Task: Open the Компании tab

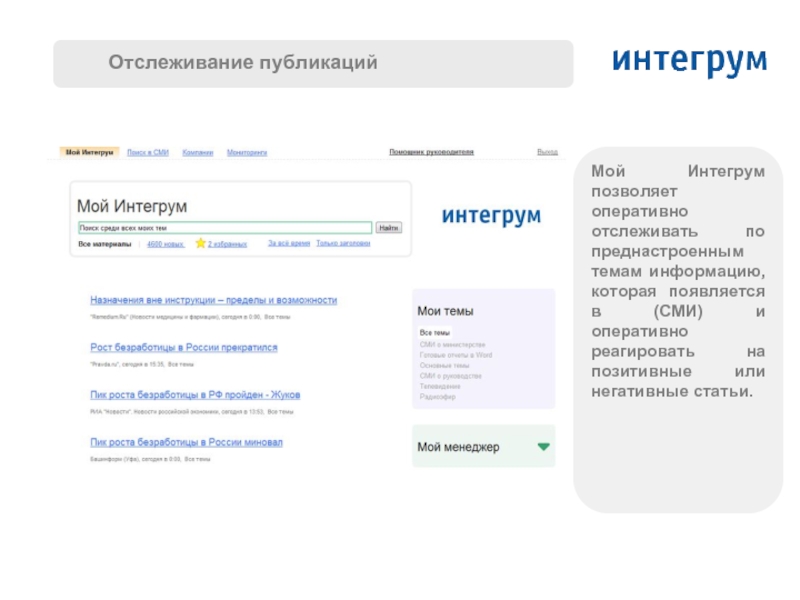Action: [x=197, y=152]
